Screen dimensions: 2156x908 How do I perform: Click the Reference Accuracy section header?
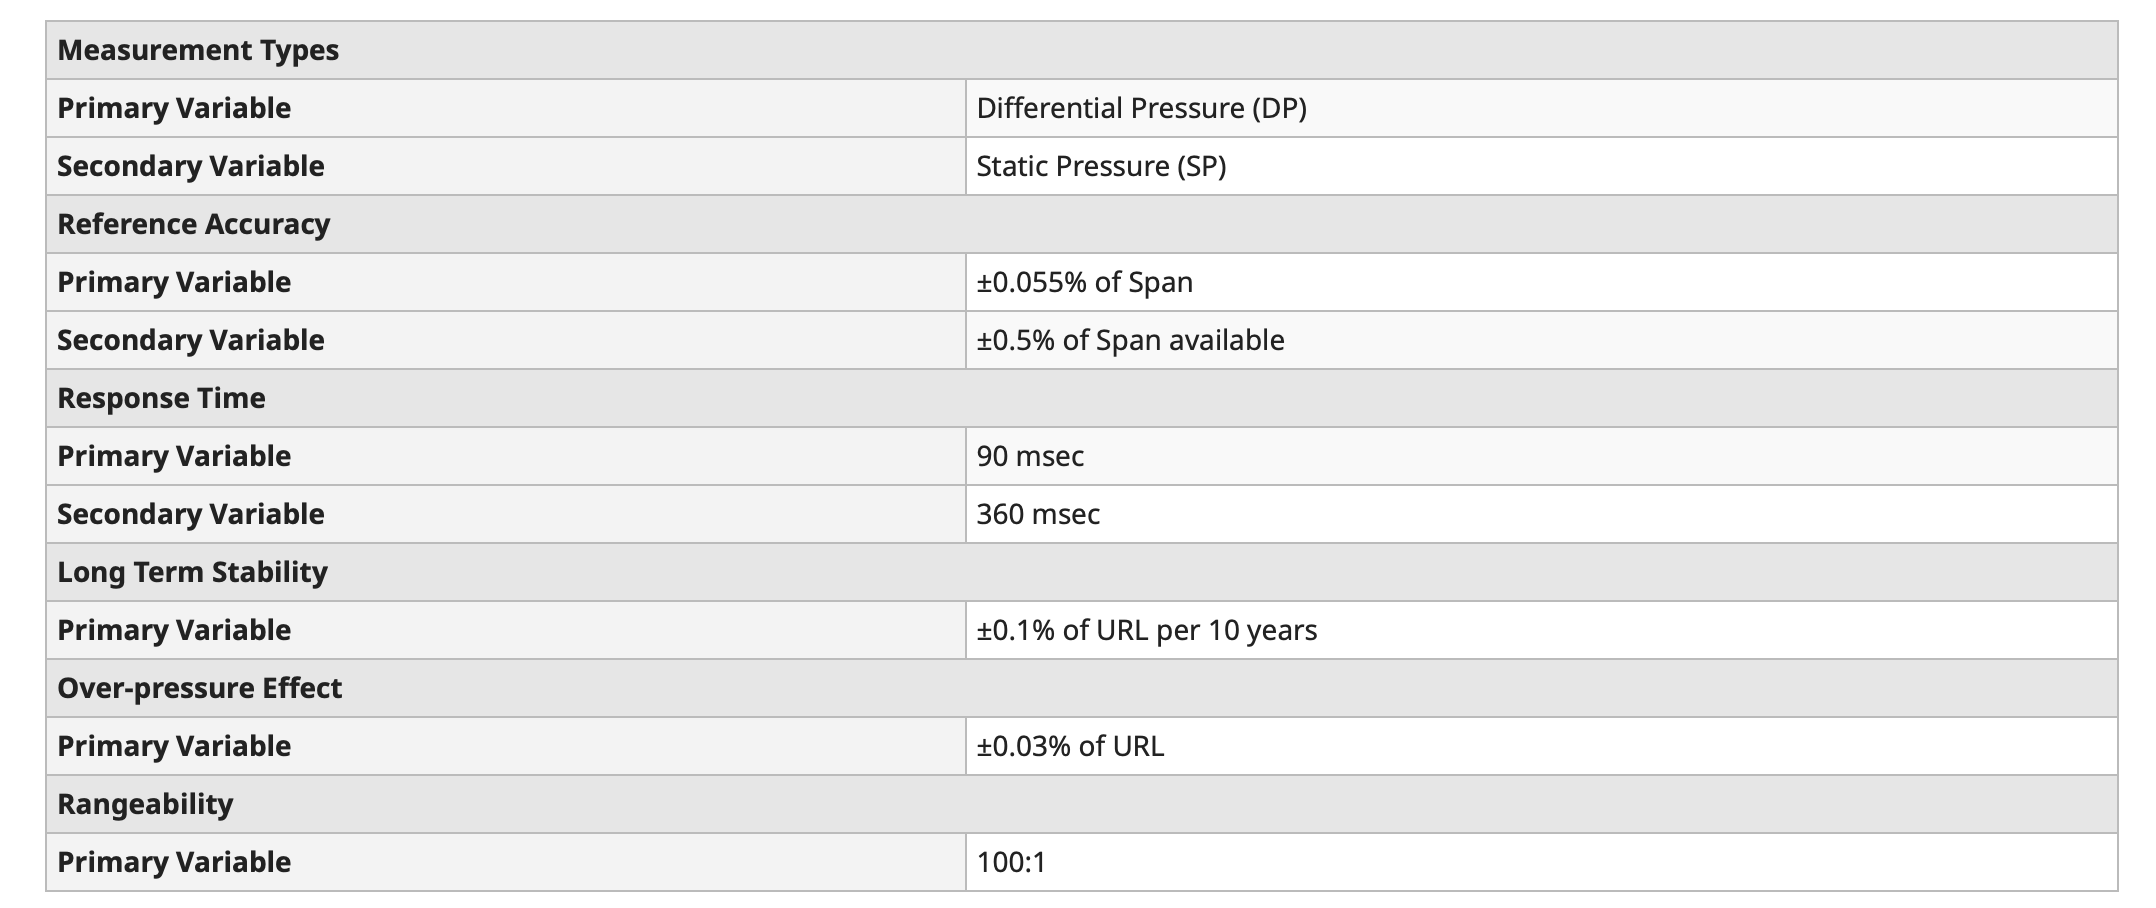[193, 224]
